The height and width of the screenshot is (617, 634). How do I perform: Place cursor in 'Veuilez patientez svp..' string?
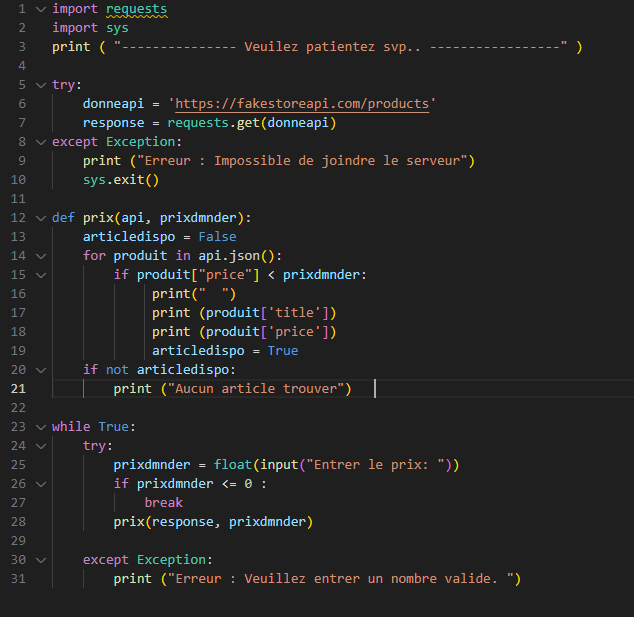(x=332, y=47)
